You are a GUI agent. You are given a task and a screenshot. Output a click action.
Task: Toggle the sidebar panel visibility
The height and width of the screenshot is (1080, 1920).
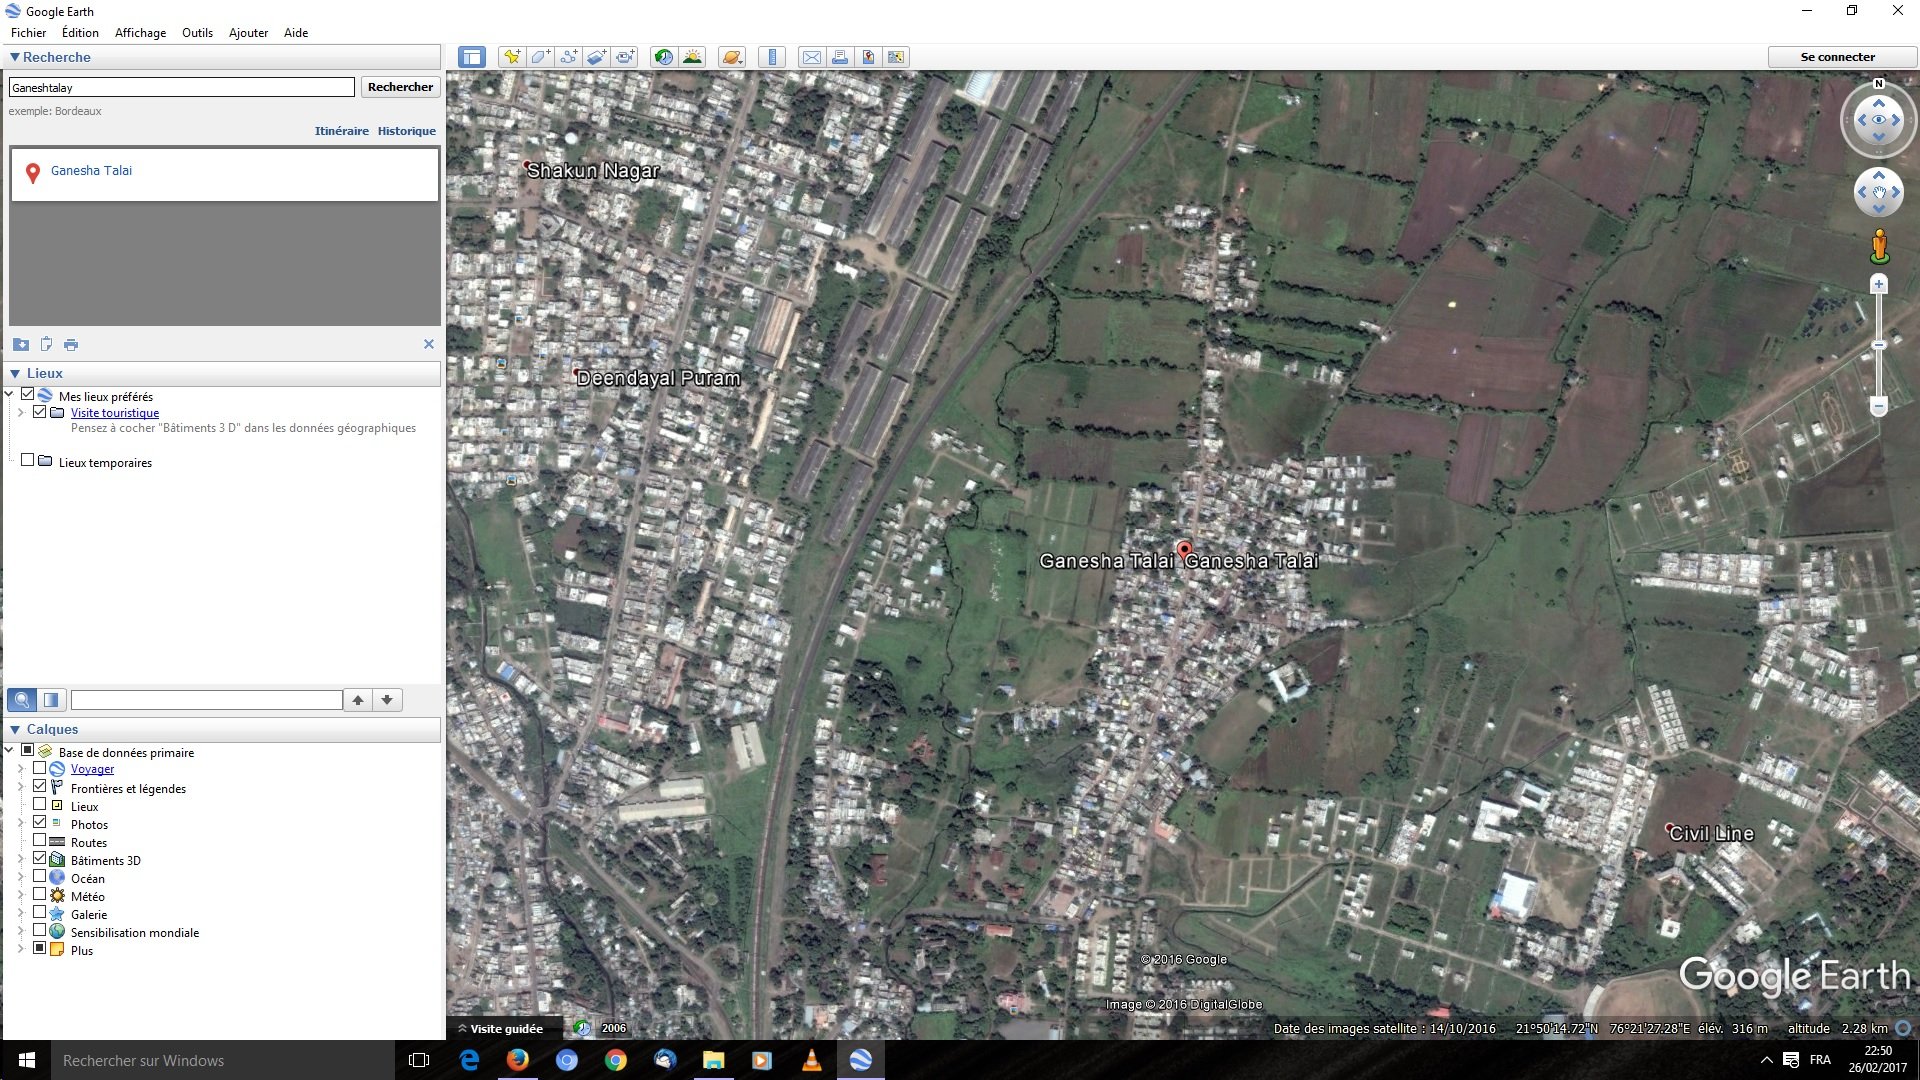(x=470, y=57)
